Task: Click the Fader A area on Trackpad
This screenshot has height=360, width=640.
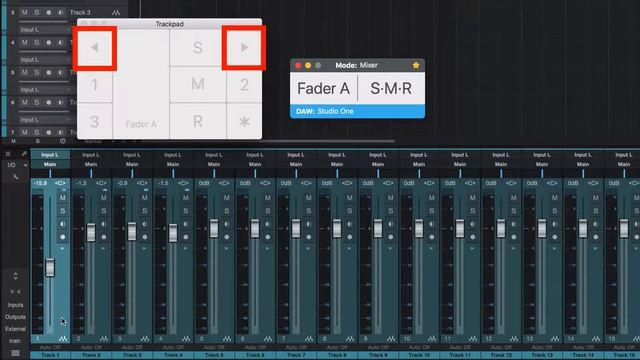Action: coord(141,84)
